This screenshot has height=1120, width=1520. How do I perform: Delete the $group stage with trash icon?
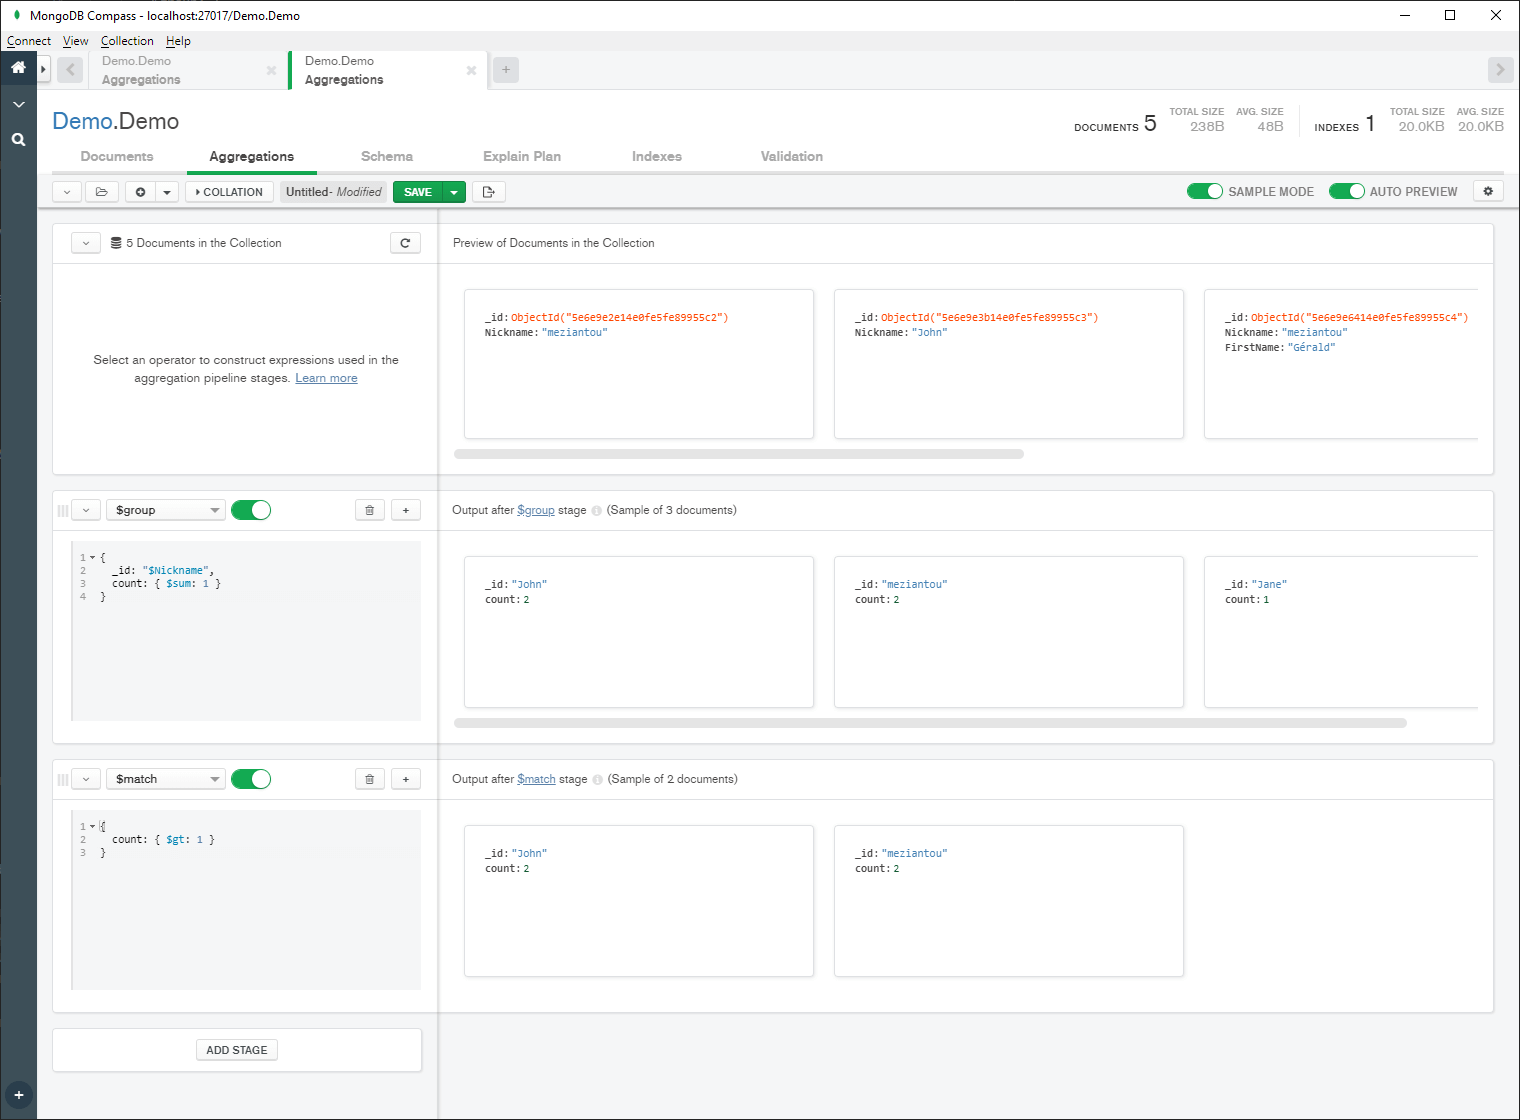[369, 510]
